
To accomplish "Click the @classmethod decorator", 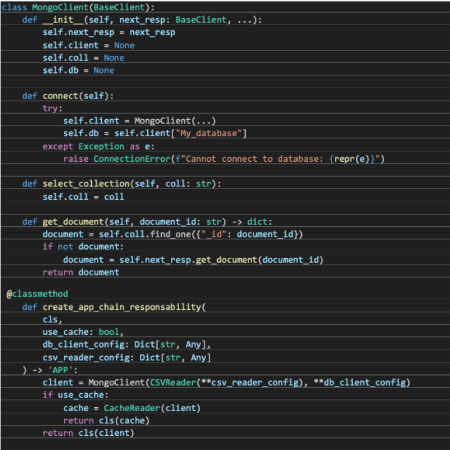I will 37,294.
